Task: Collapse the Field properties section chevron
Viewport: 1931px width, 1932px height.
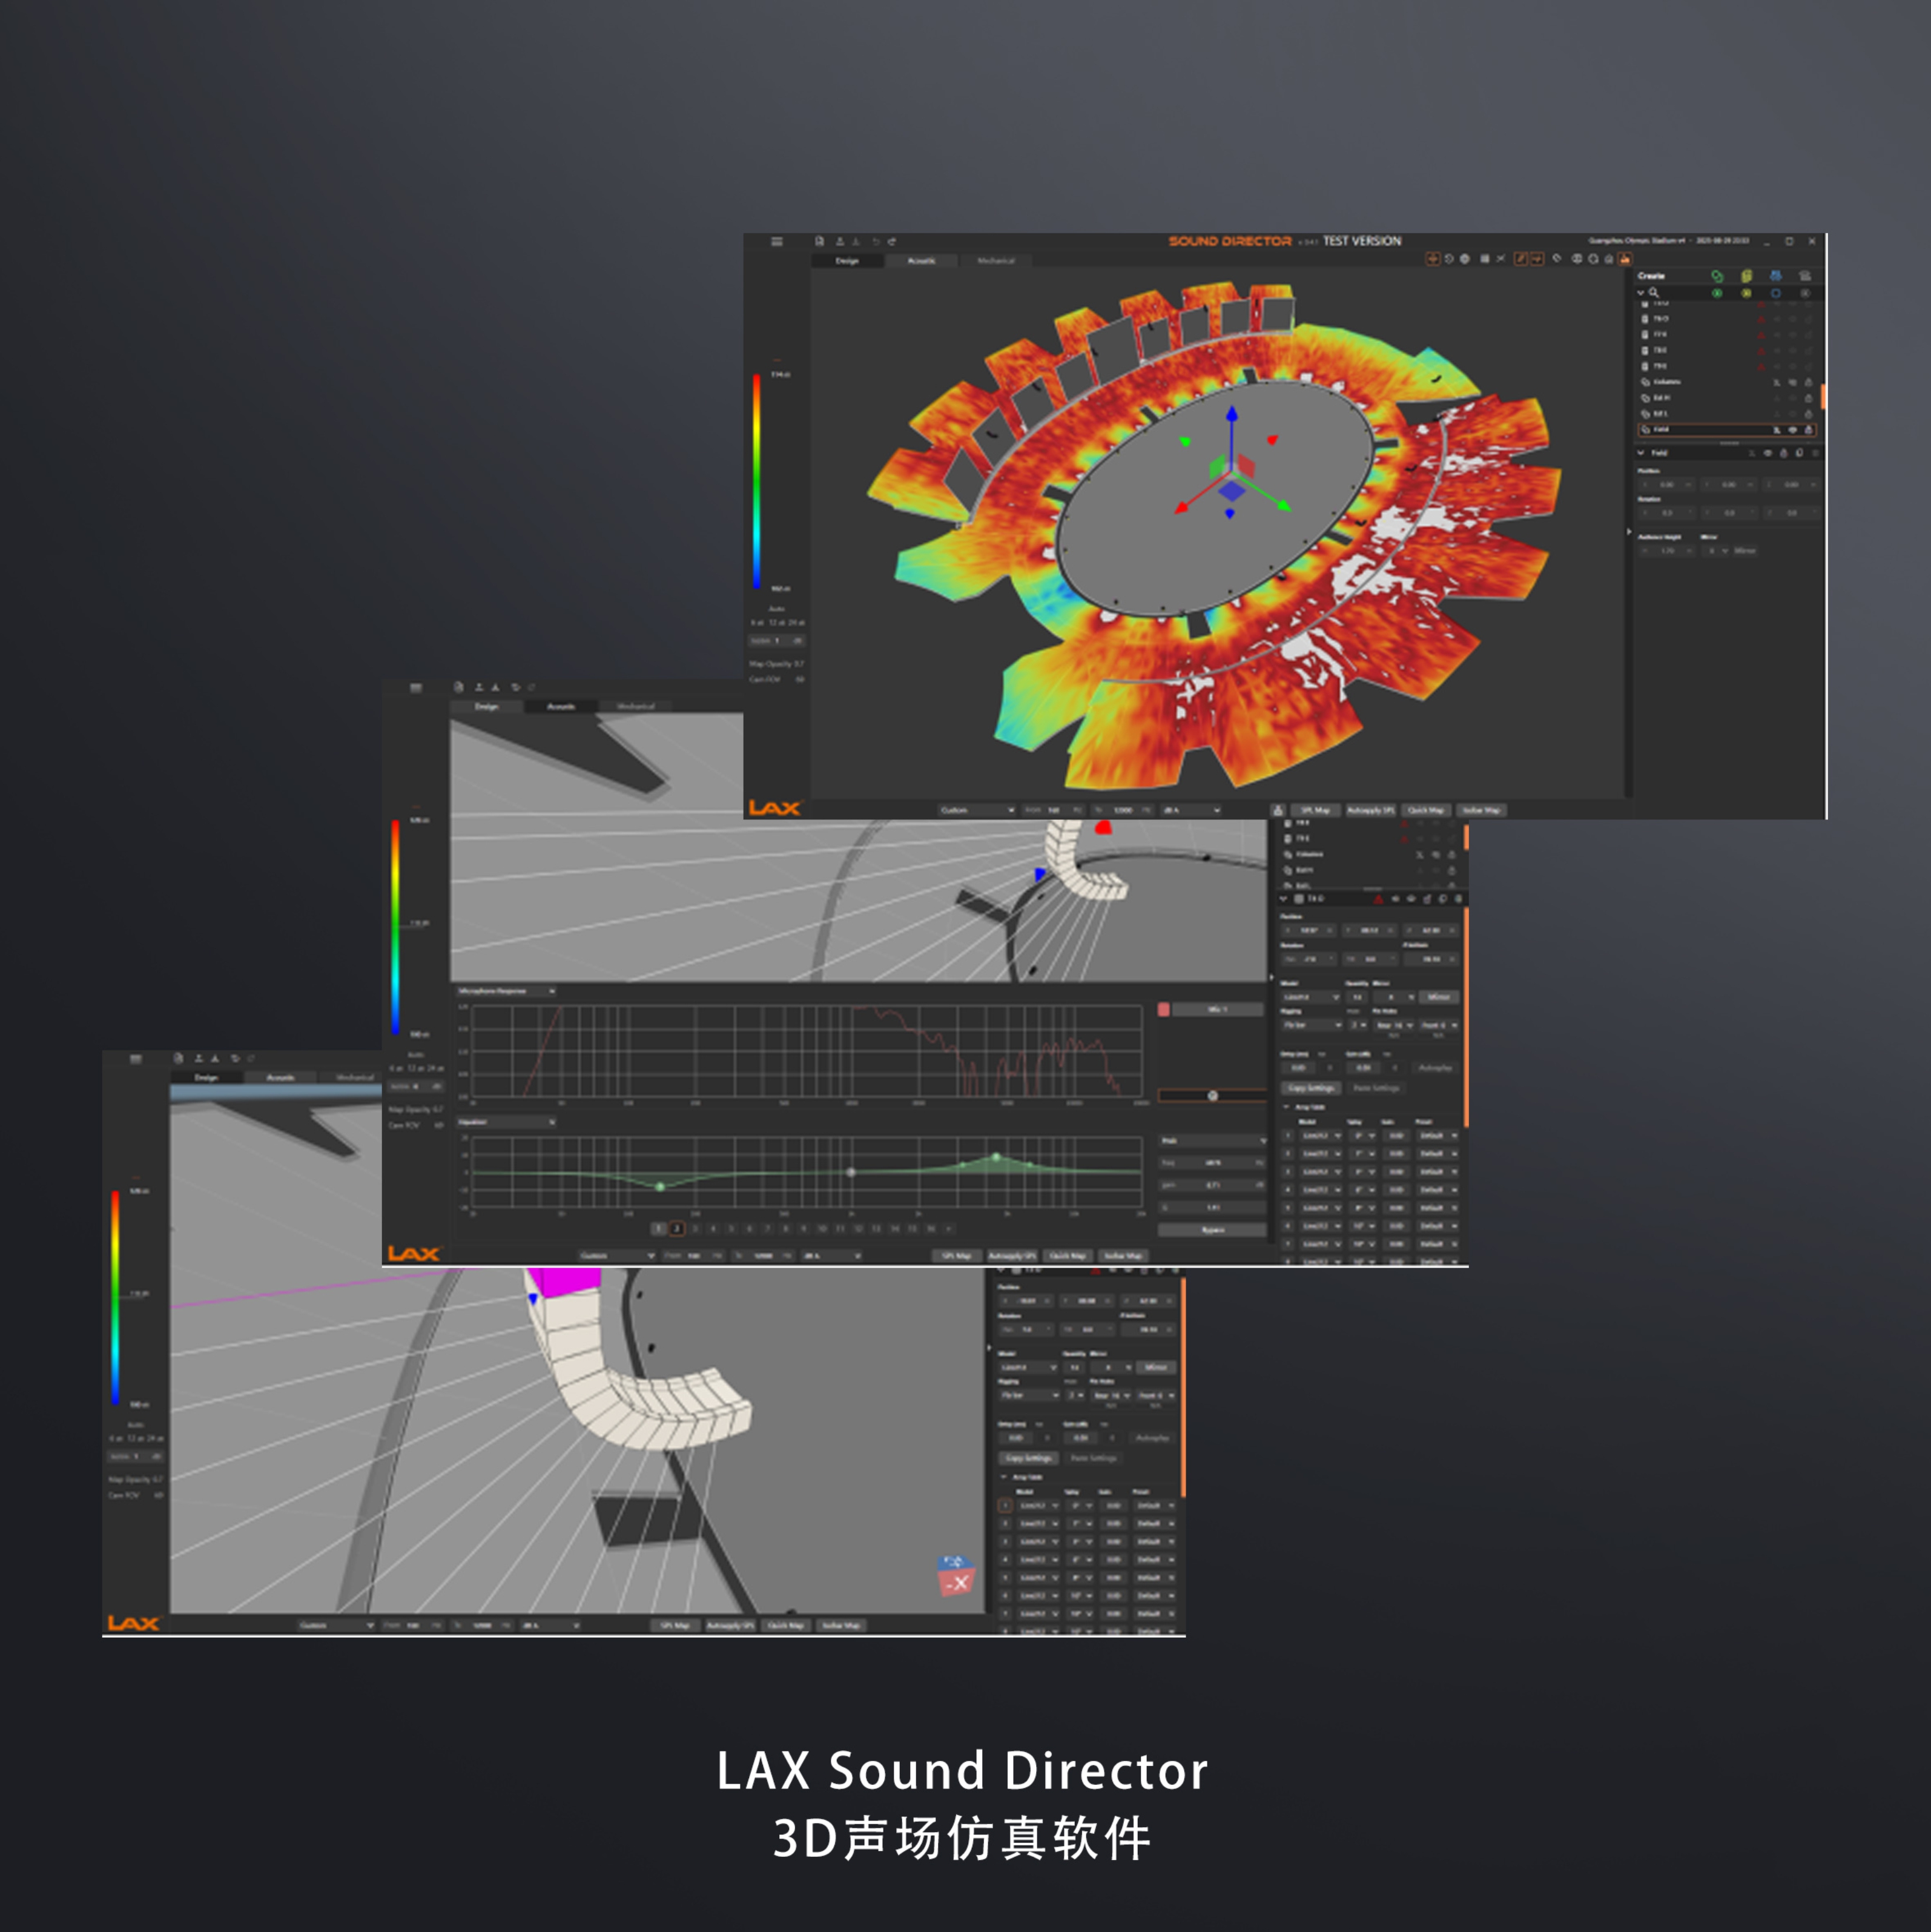Action: pyautogui.click(x=1641, y=452)
